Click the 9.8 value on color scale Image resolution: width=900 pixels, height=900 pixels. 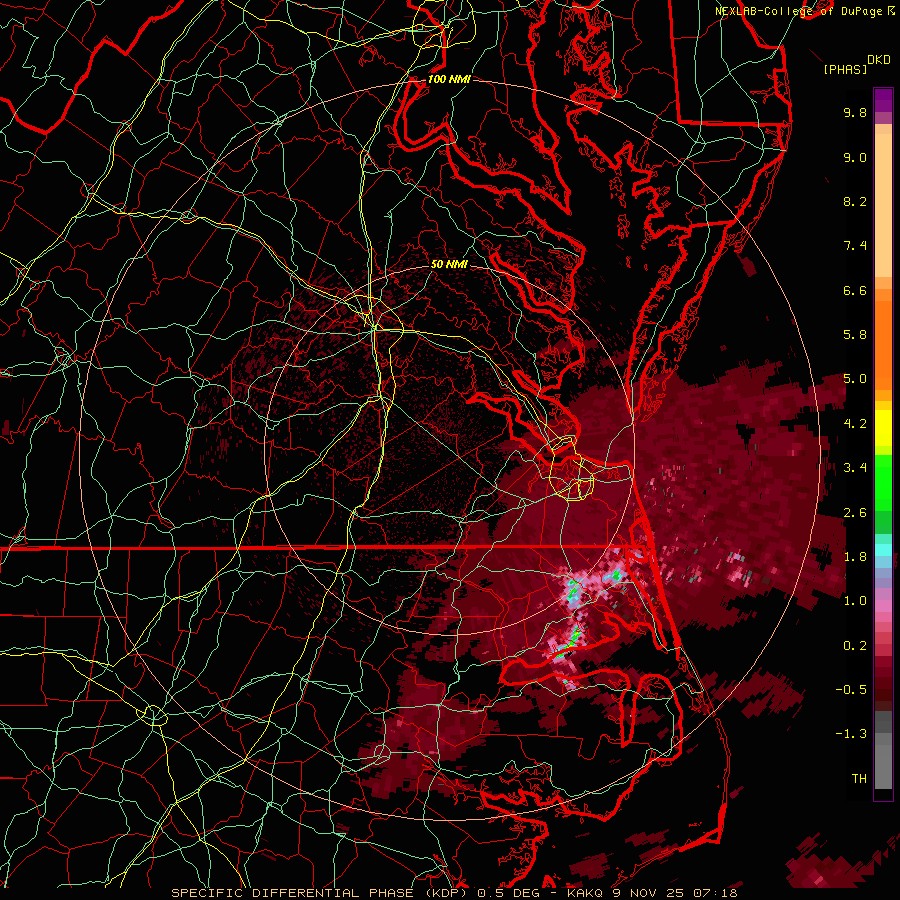coord(855,112)
